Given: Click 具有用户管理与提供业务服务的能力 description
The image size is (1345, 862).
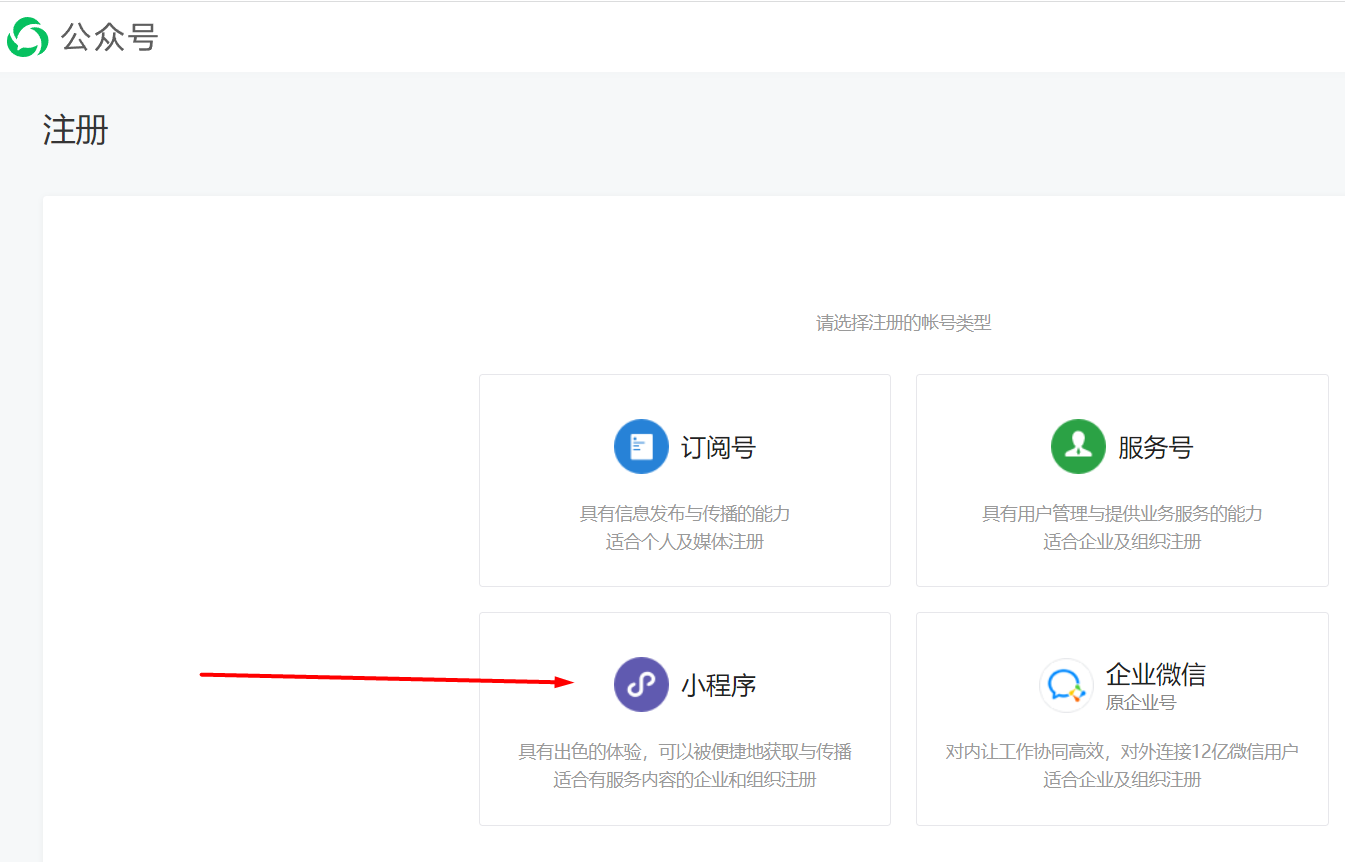Looking at the screenshot, I should tap(1122, 514).
